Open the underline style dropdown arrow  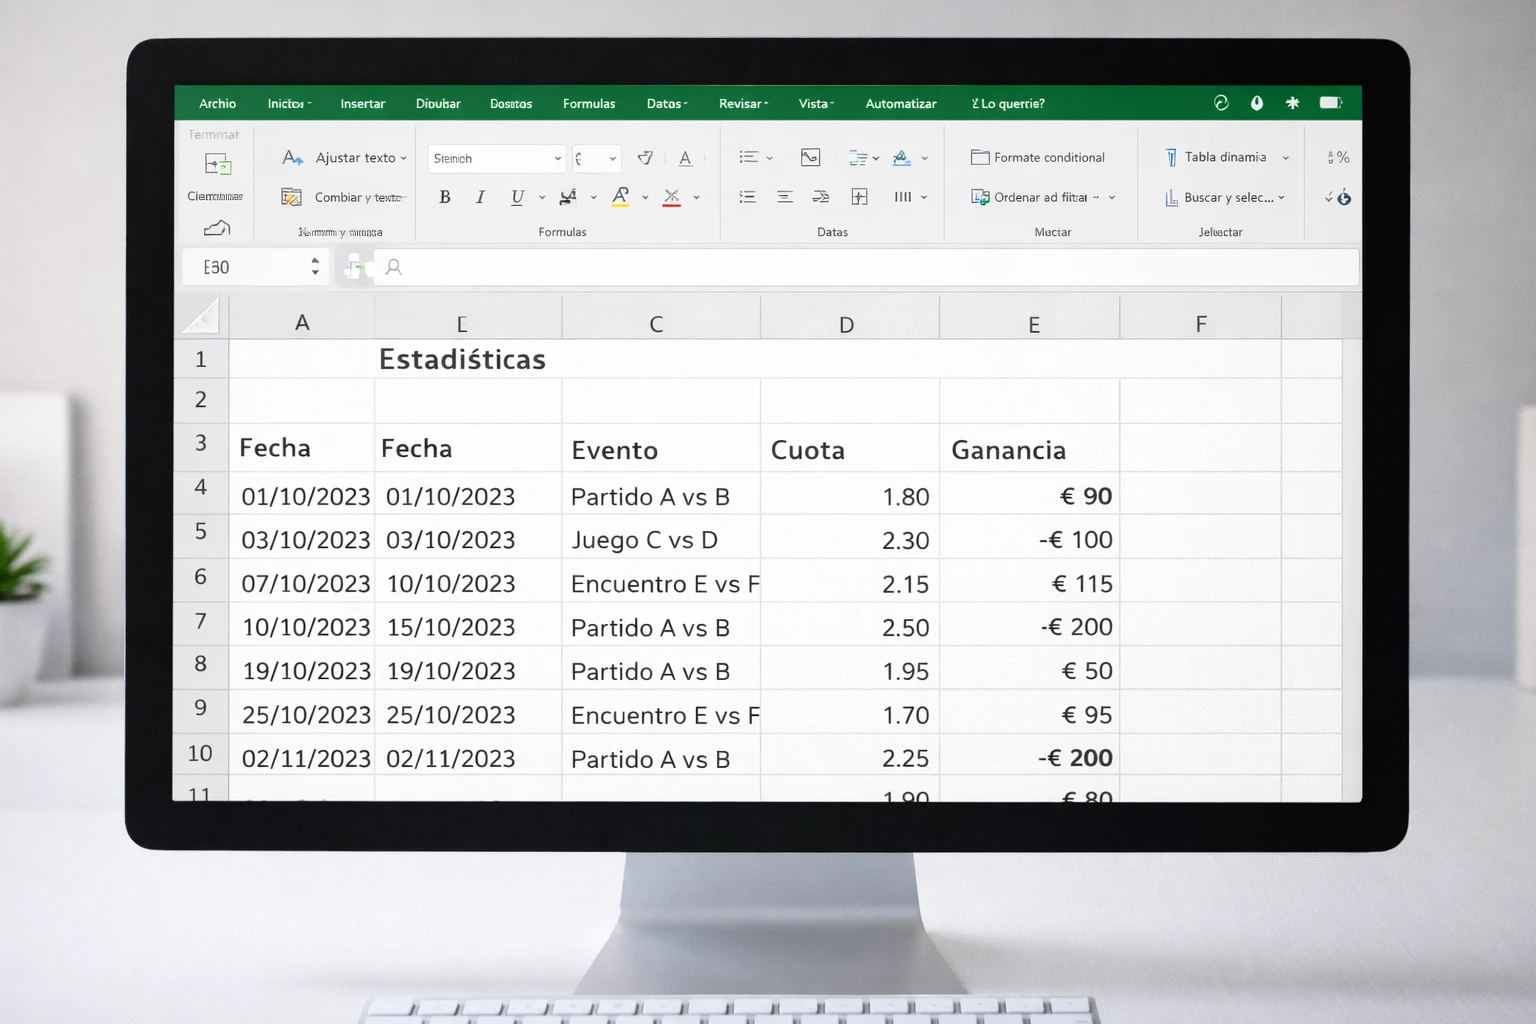coord(542,198)
